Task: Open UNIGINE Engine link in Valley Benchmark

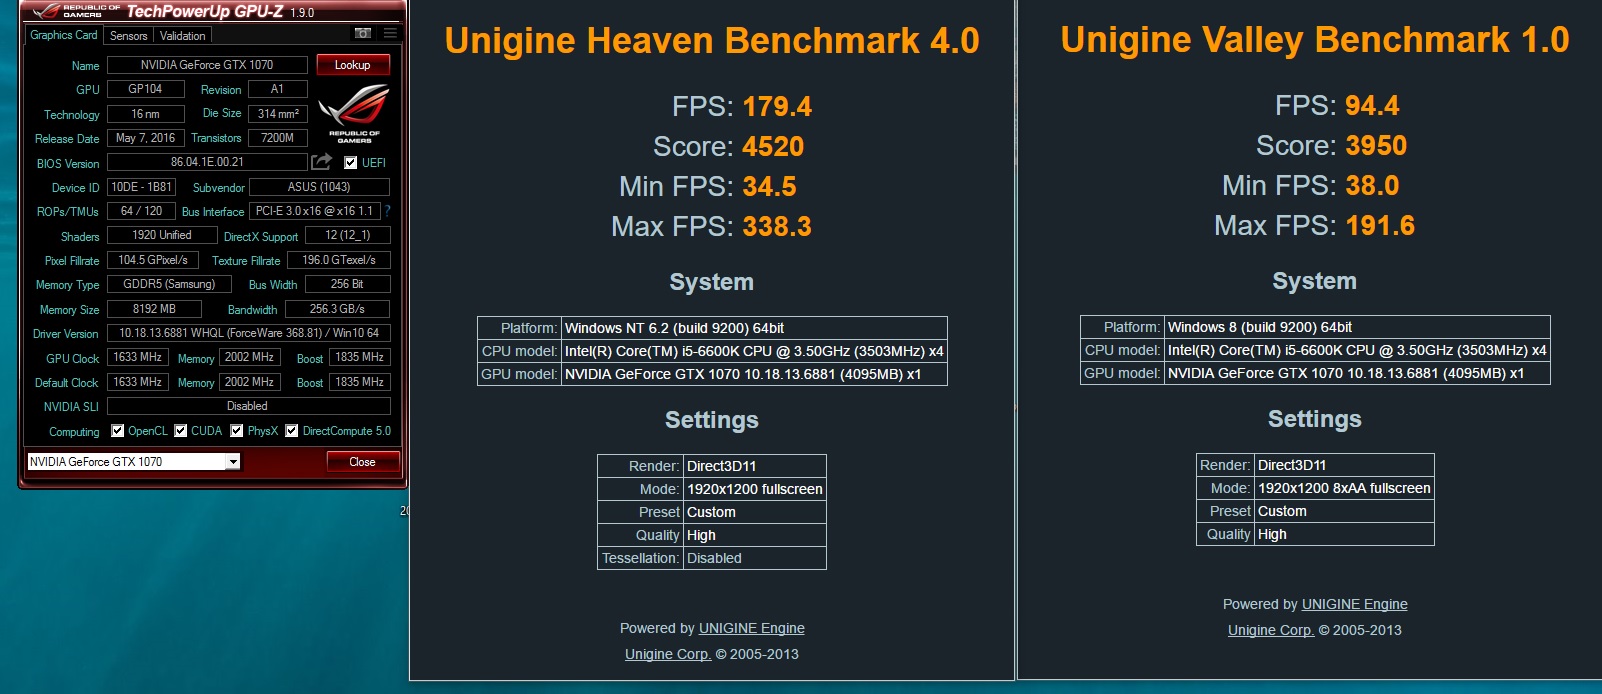Action: click(x=1355, y=604)
